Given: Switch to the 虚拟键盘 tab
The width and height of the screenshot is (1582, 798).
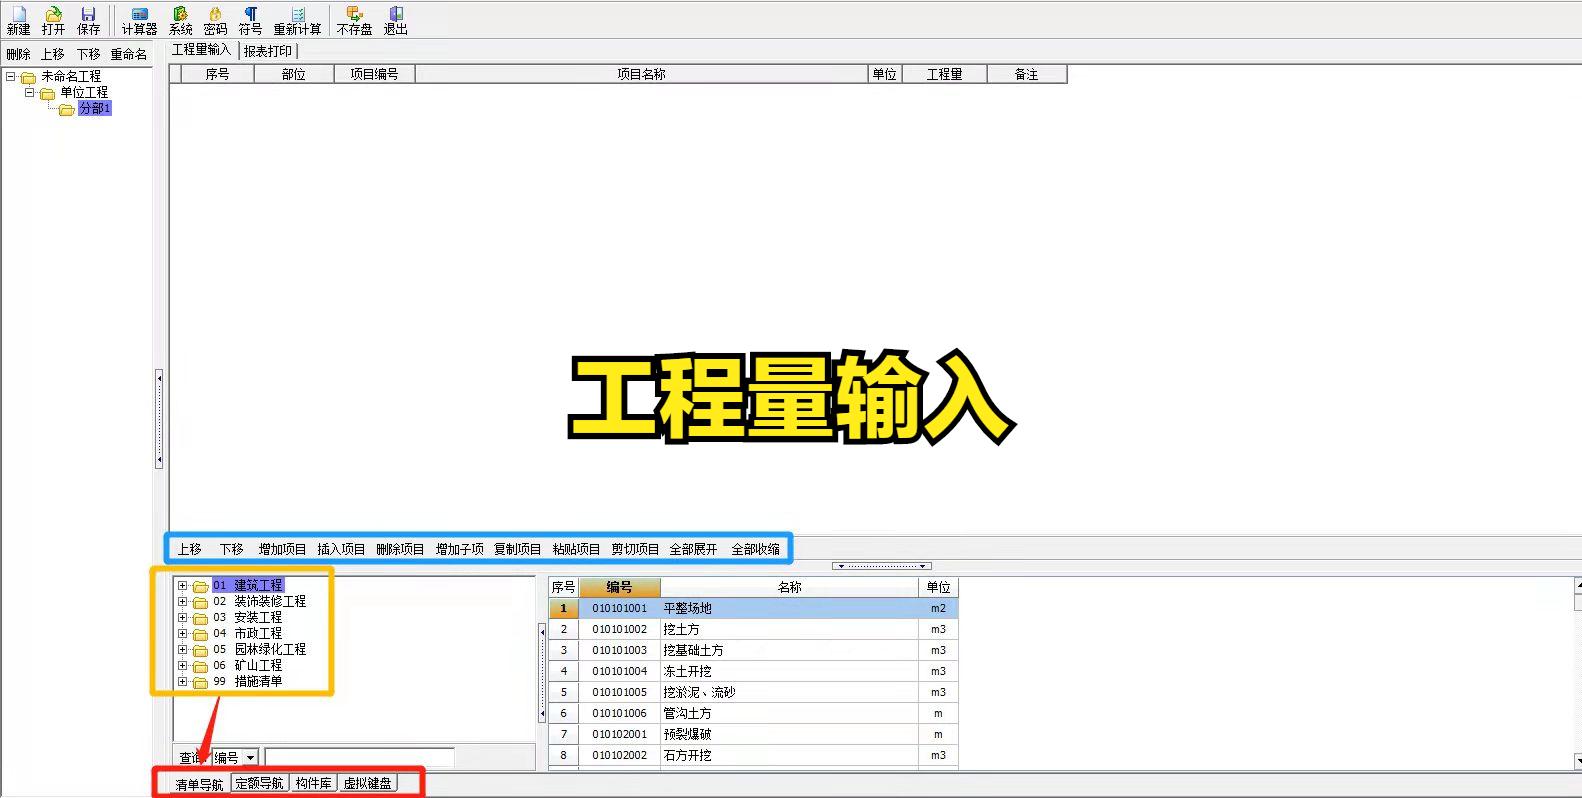Looking at the screenshot, I should (367, 783).
